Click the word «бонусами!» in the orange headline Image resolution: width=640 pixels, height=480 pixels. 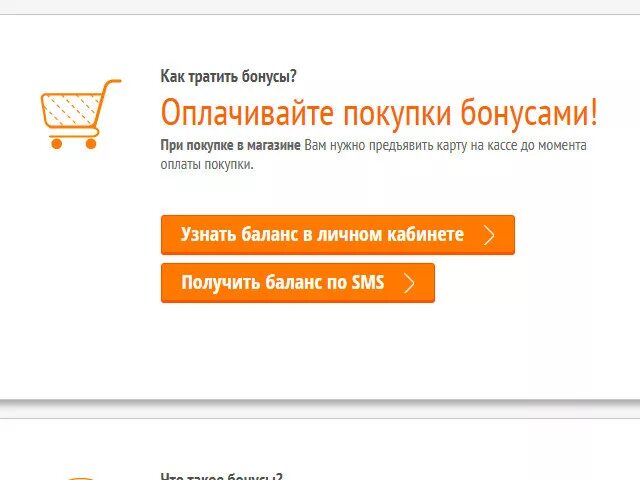[x=529, y=112]
